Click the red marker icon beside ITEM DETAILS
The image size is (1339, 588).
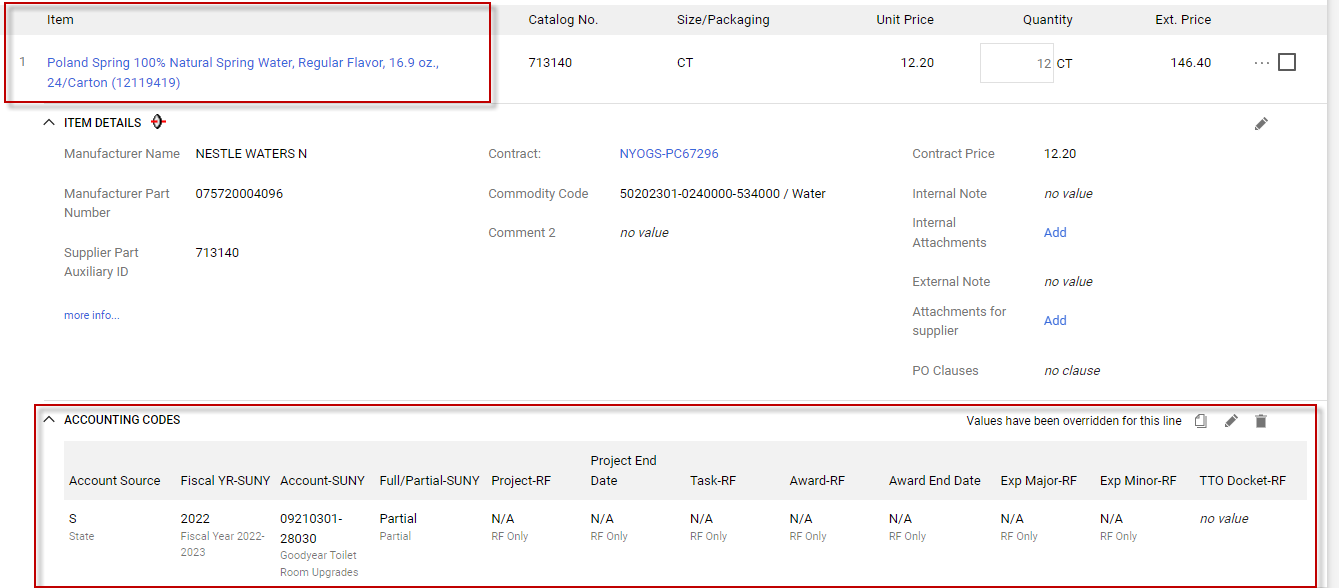pyautogui.click(x=158, y=122)
